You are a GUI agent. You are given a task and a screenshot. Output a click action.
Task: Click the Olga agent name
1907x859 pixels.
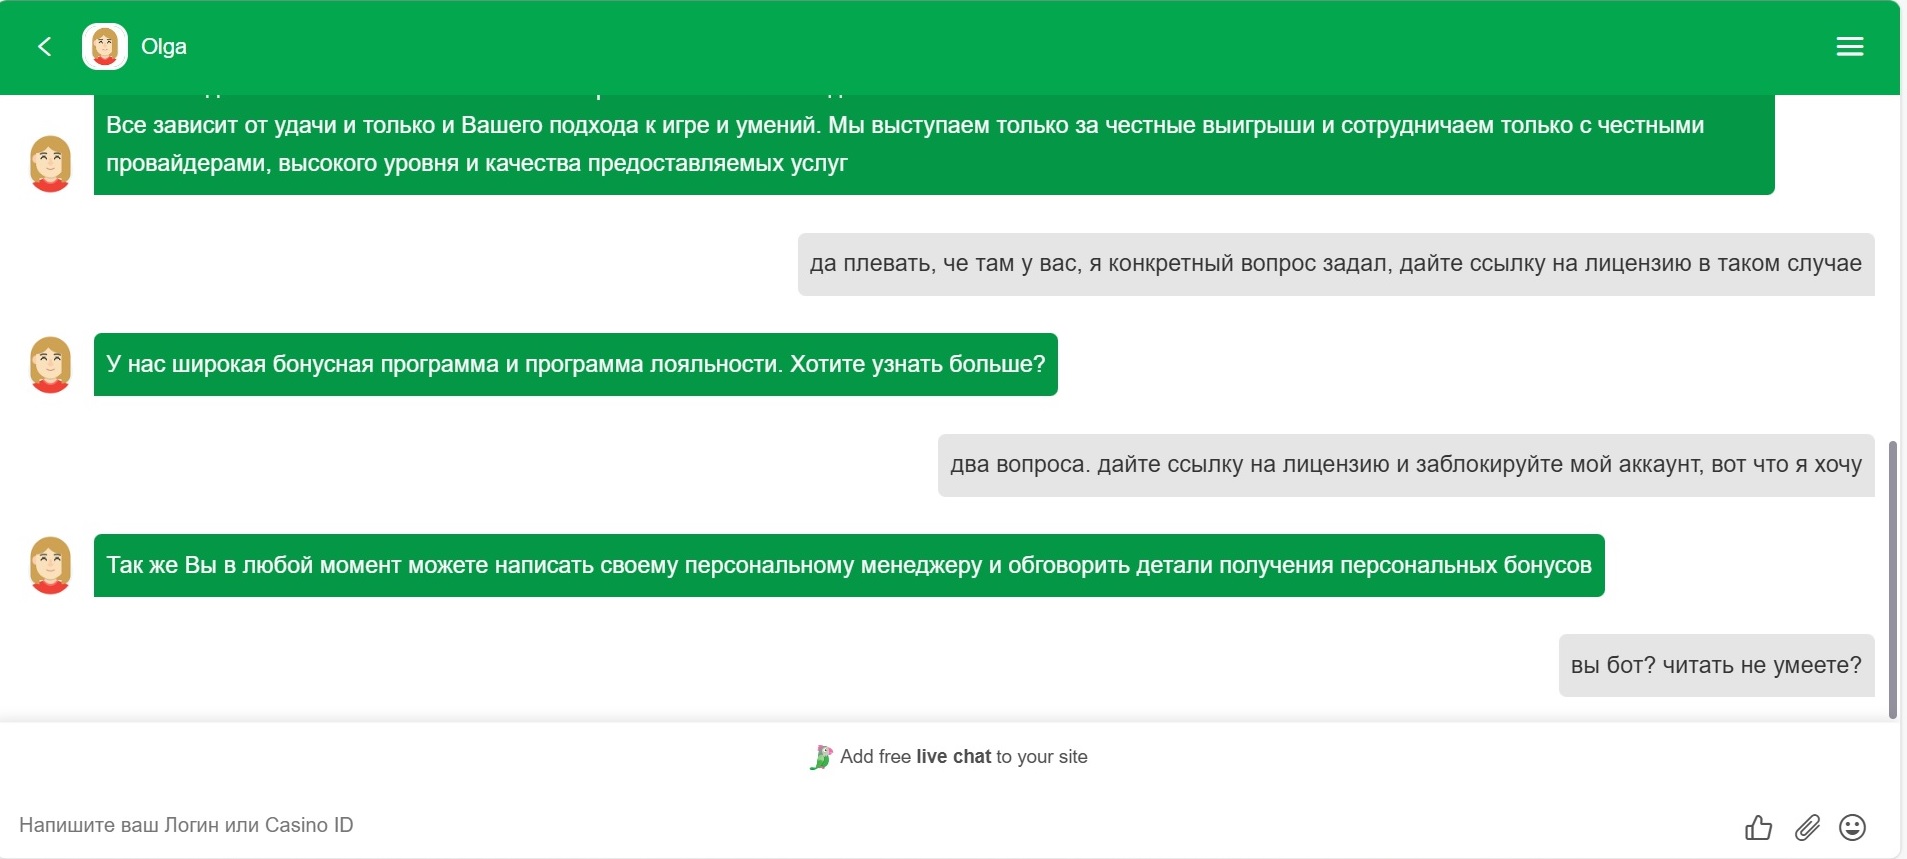pyautogui.click(x=164, y=47)
